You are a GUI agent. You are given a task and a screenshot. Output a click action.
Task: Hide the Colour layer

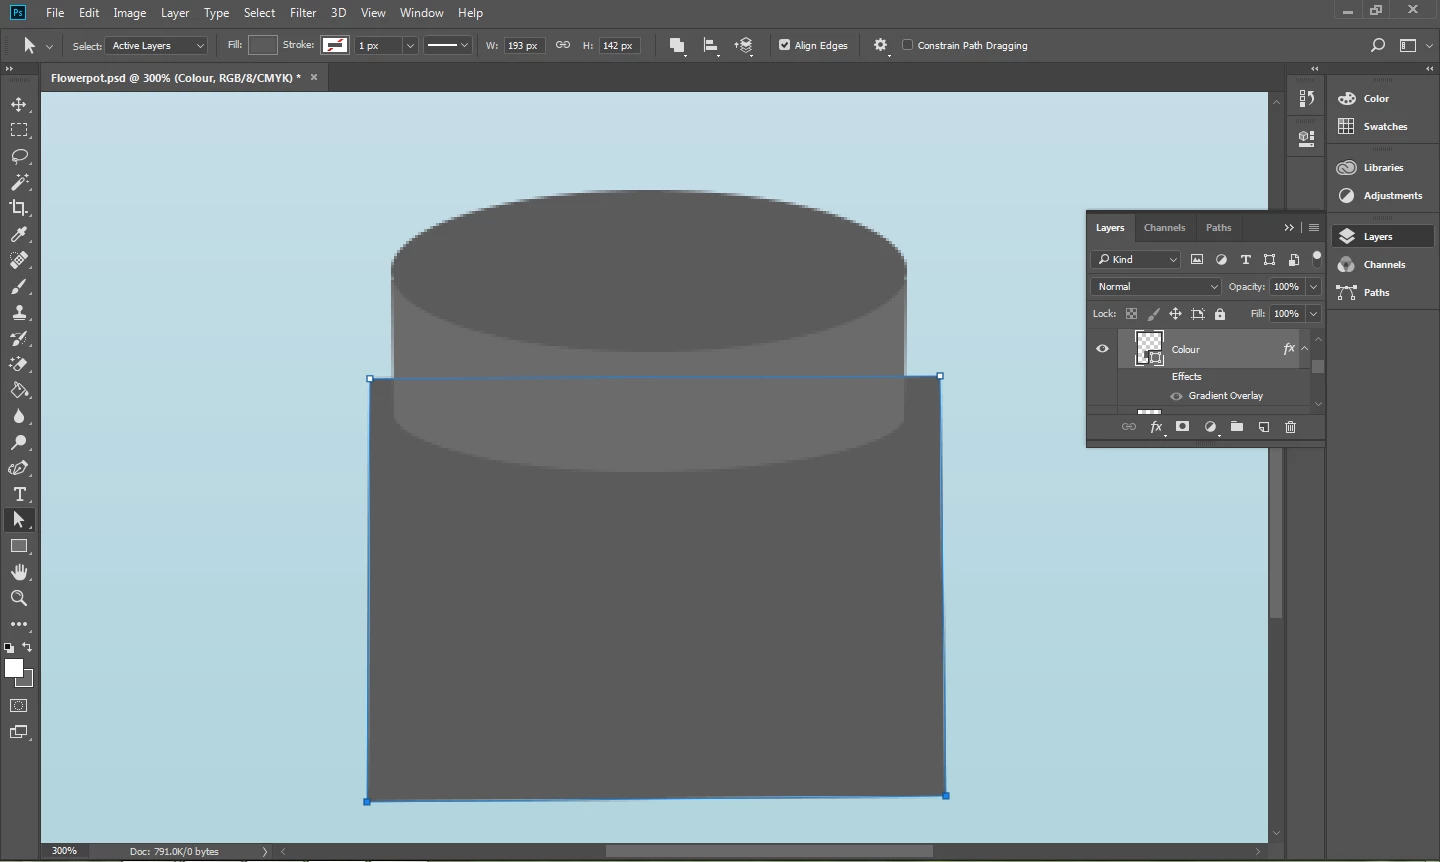[x=1102, y=349]
